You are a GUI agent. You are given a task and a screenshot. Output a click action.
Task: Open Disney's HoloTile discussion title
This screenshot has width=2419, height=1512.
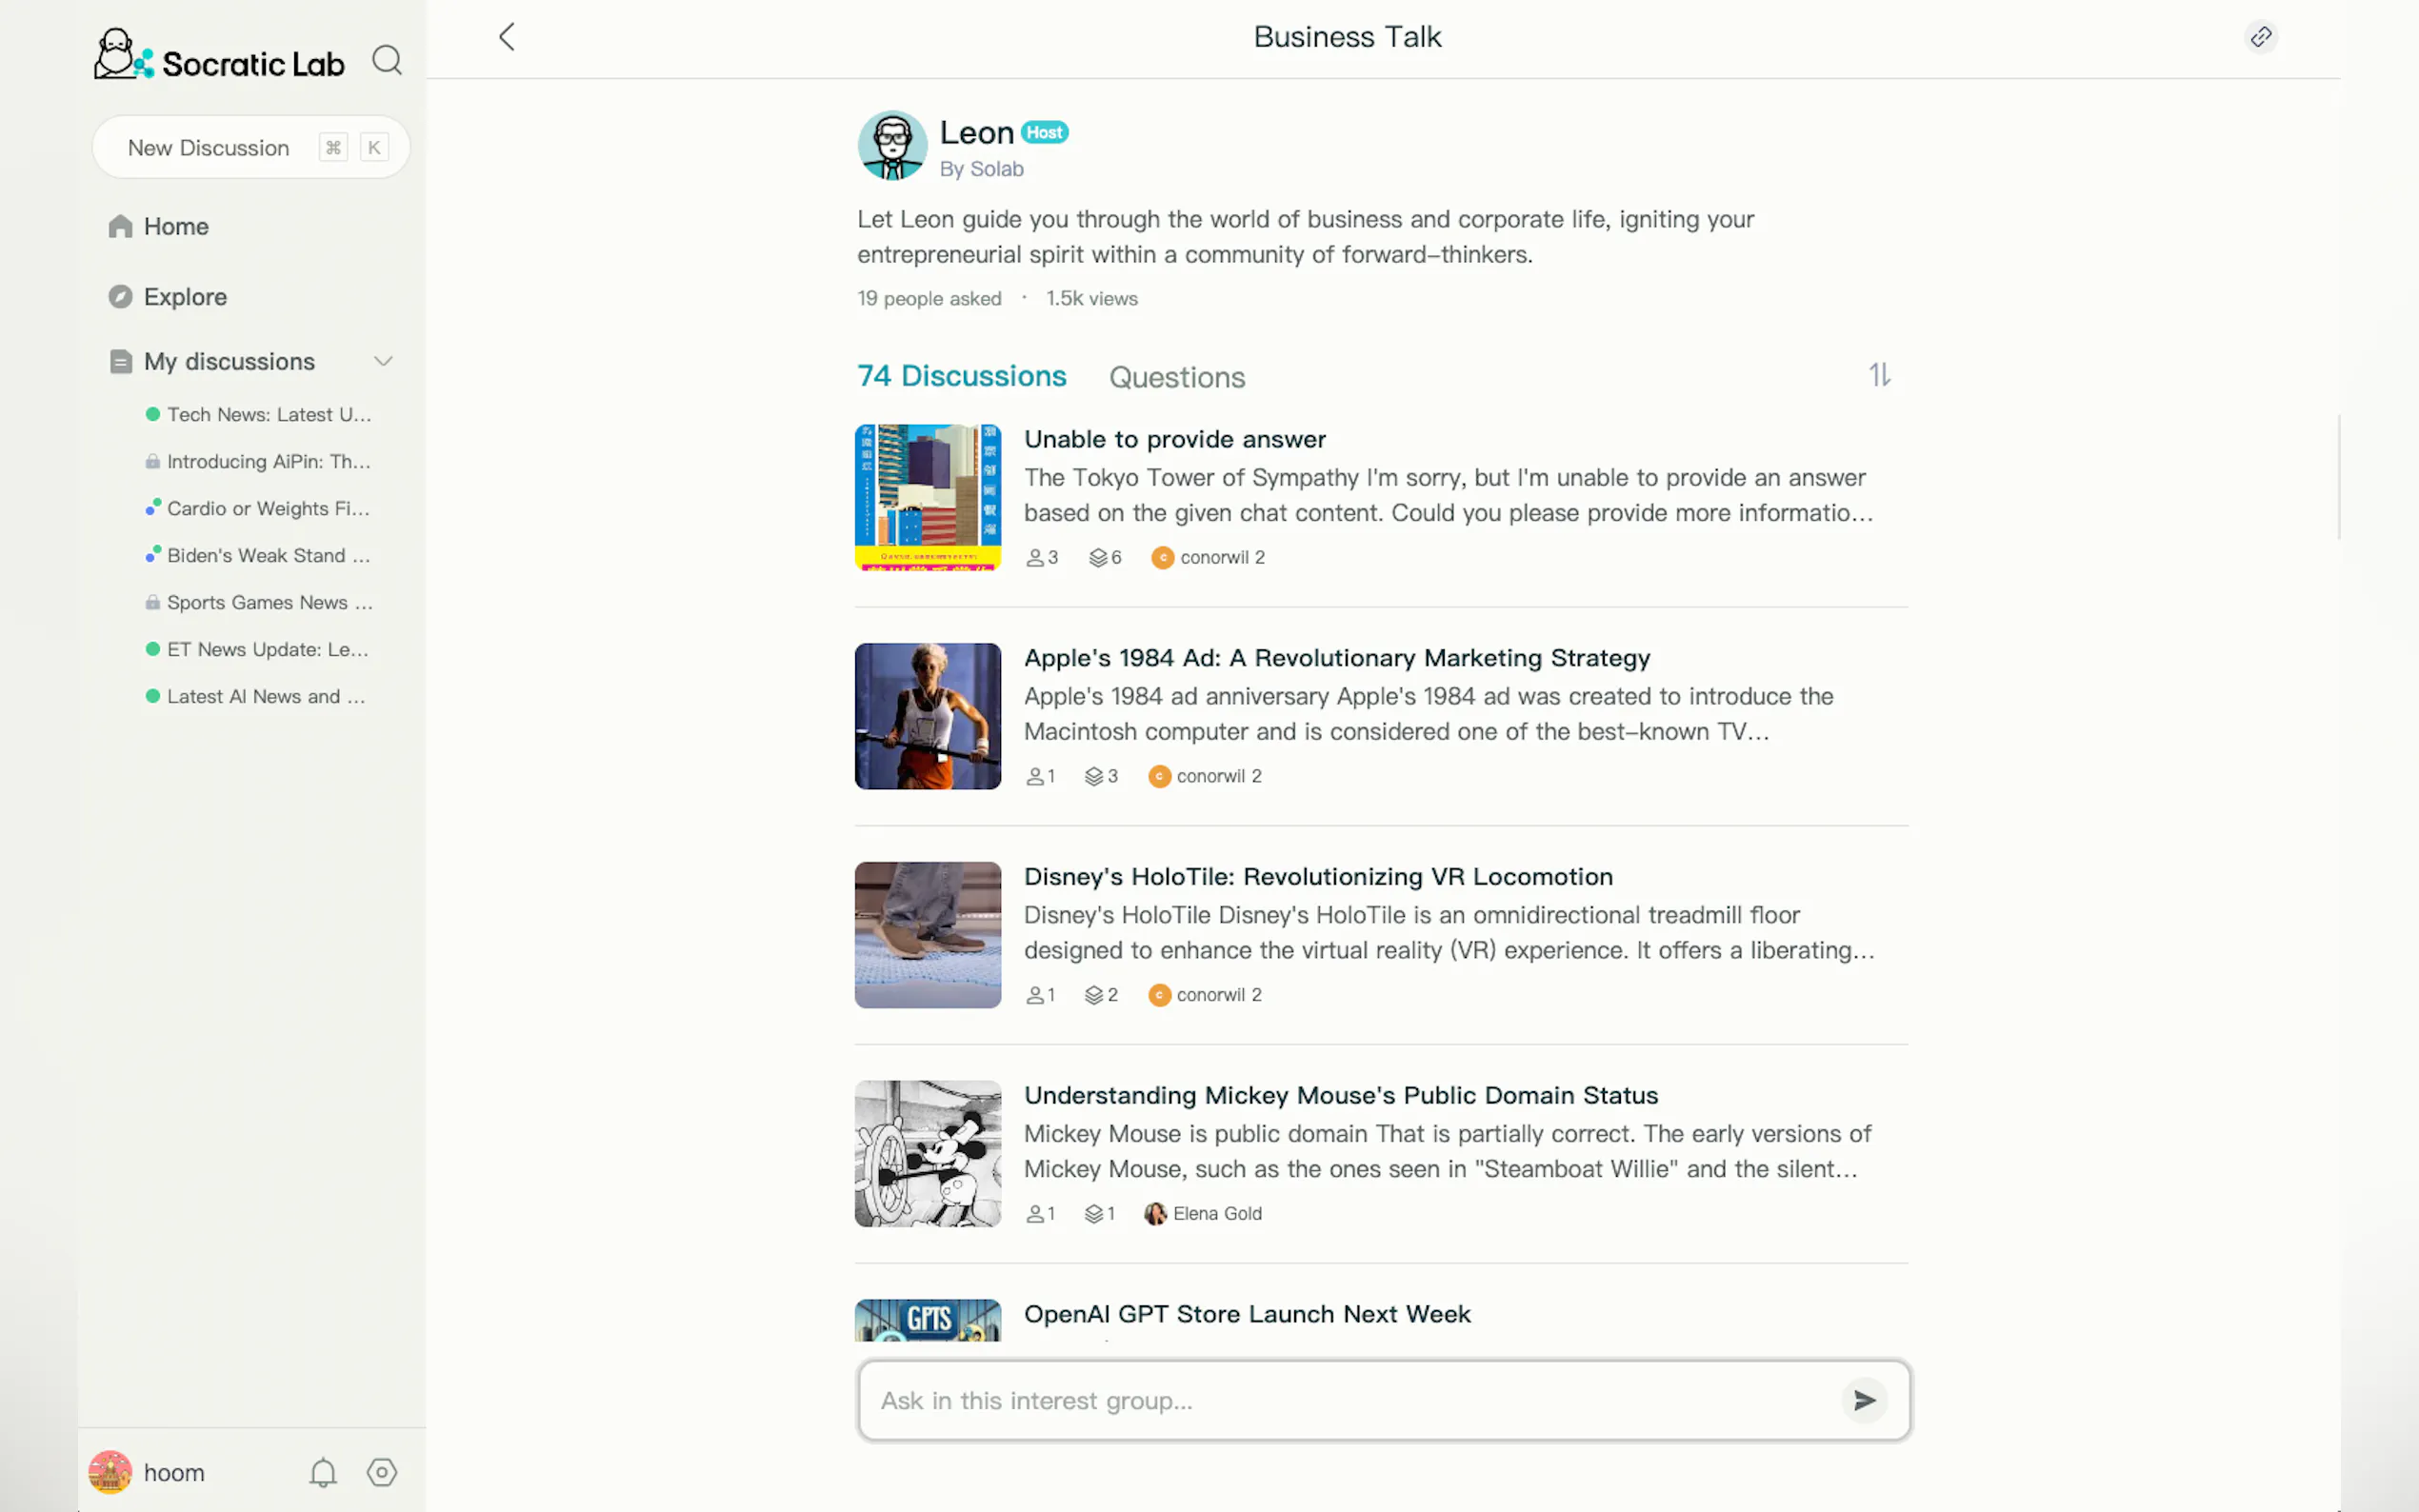tap(1317, 877)
